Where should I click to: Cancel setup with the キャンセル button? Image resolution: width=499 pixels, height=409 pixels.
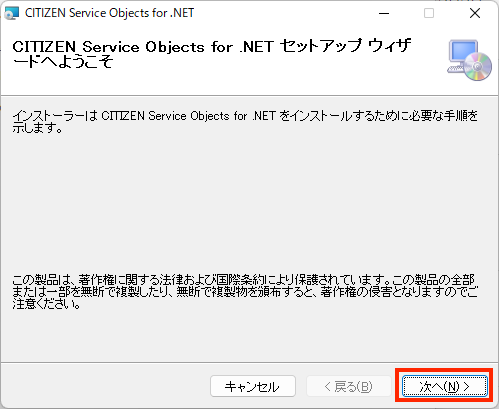253,386
